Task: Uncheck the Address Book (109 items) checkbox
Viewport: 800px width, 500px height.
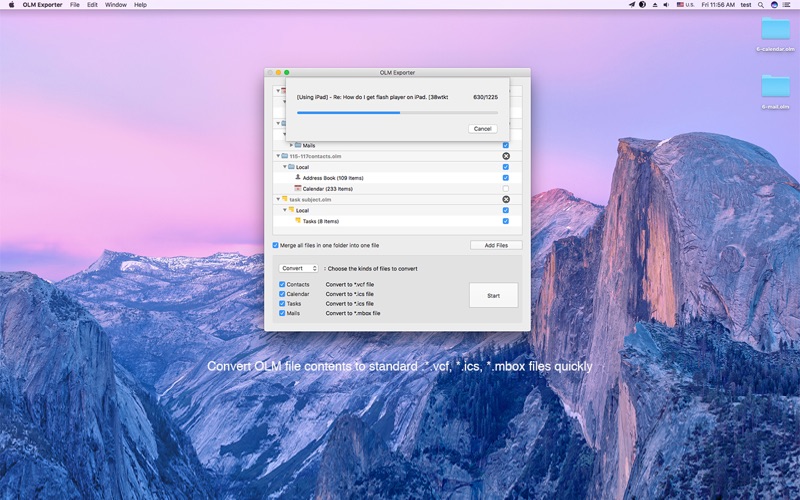Action: pos(506,178)
